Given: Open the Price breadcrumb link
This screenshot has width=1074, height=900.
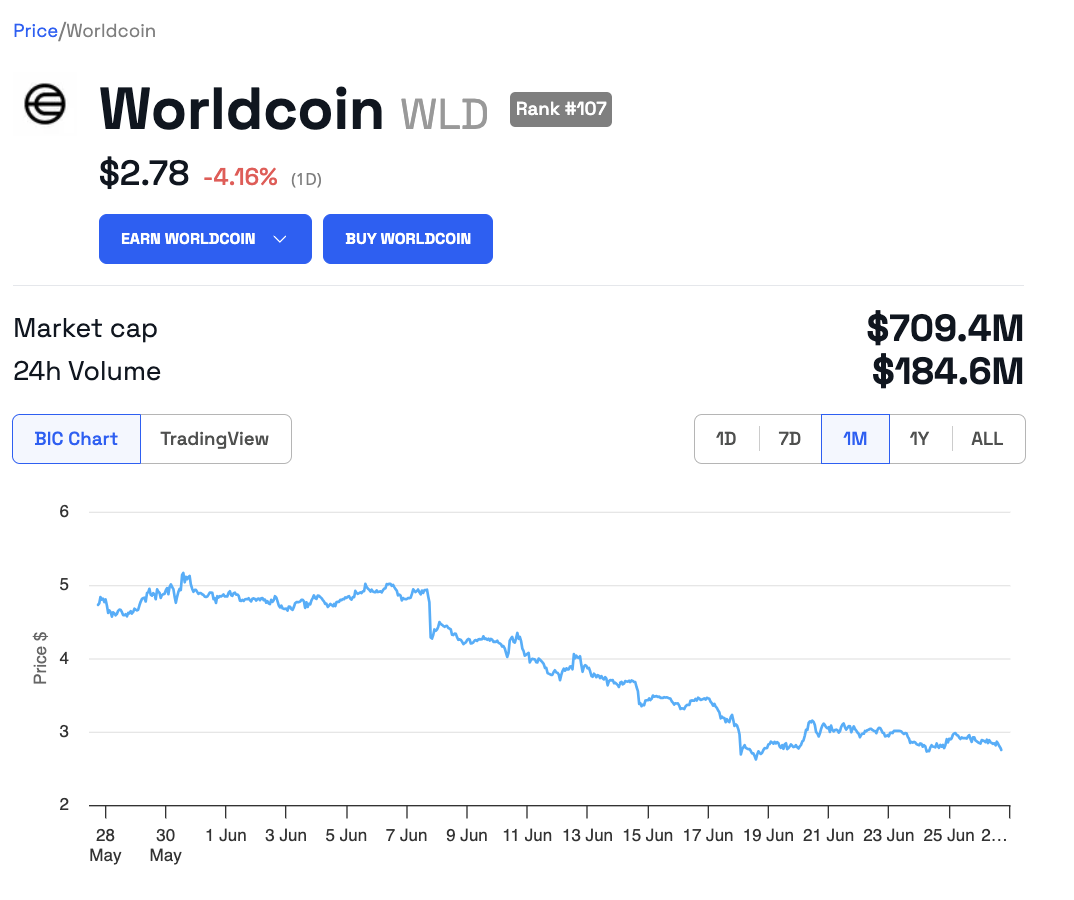Looking at the screenshot, I should coord(35,31).
